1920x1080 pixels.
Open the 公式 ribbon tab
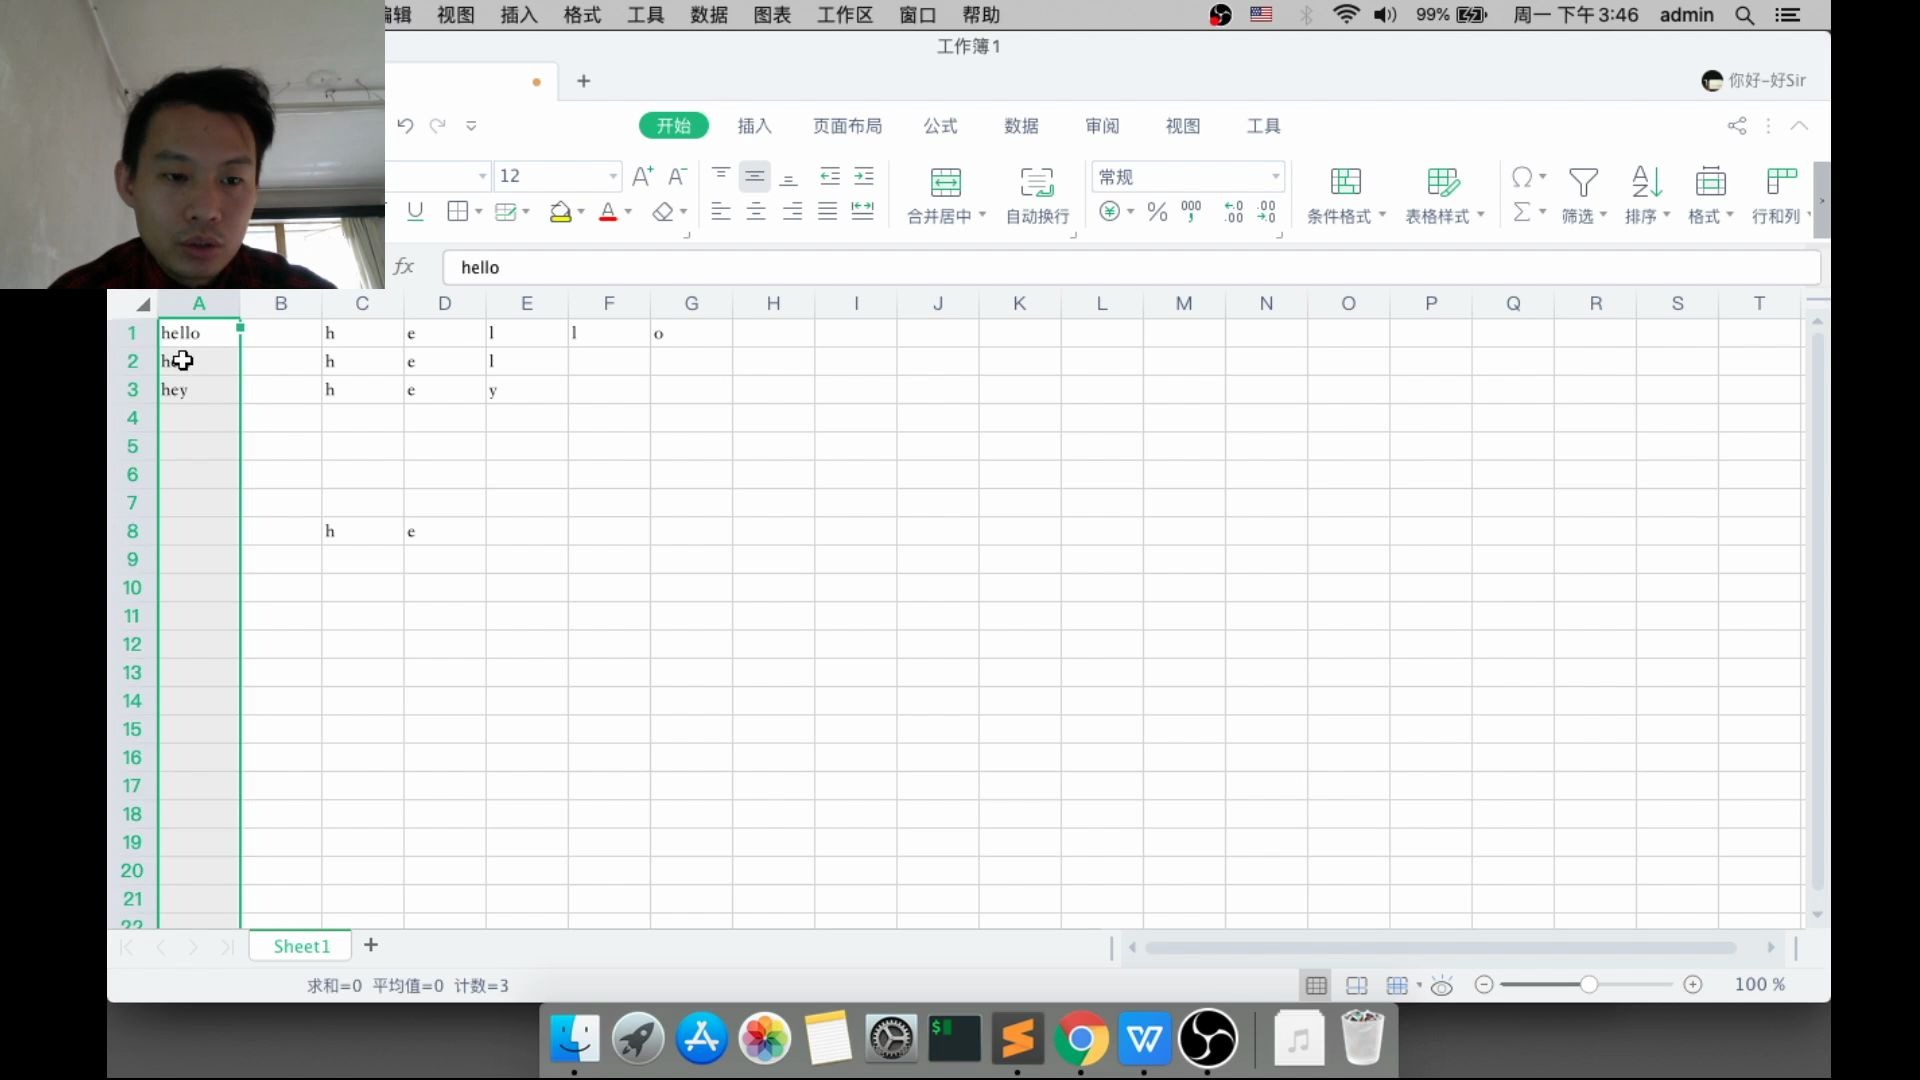(x=940, y=126)
